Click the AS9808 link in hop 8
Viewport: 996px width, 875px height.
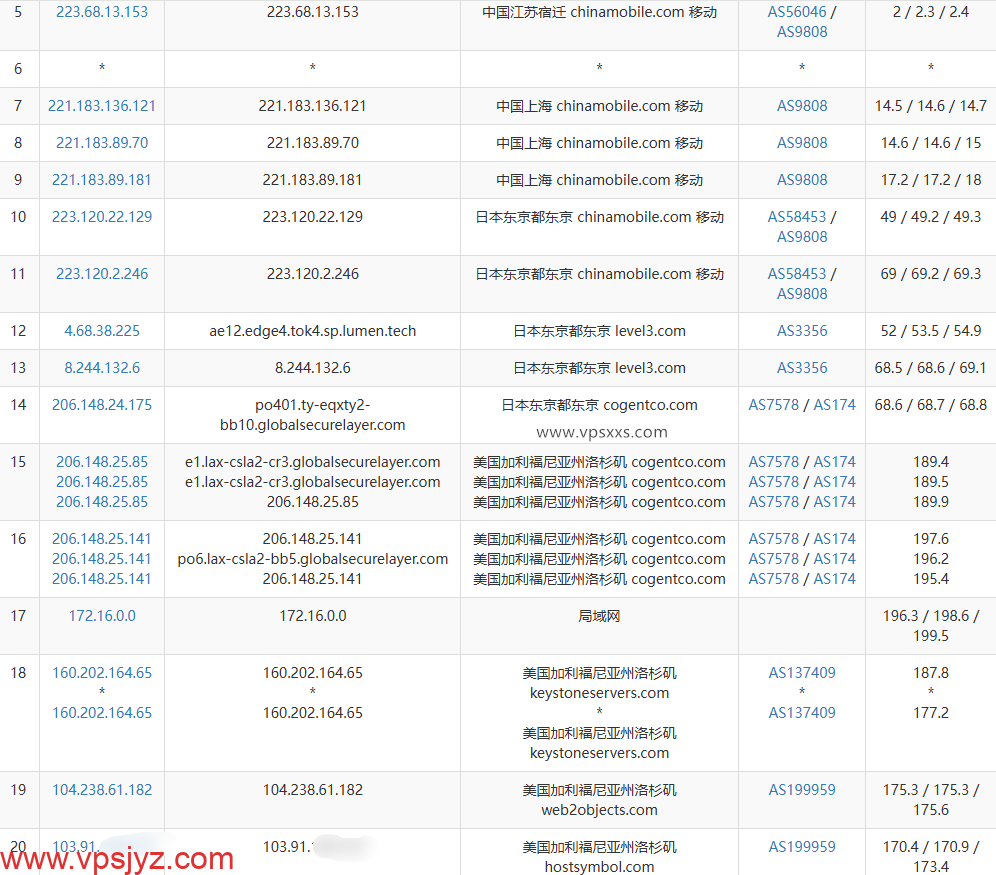coord(802,143)
